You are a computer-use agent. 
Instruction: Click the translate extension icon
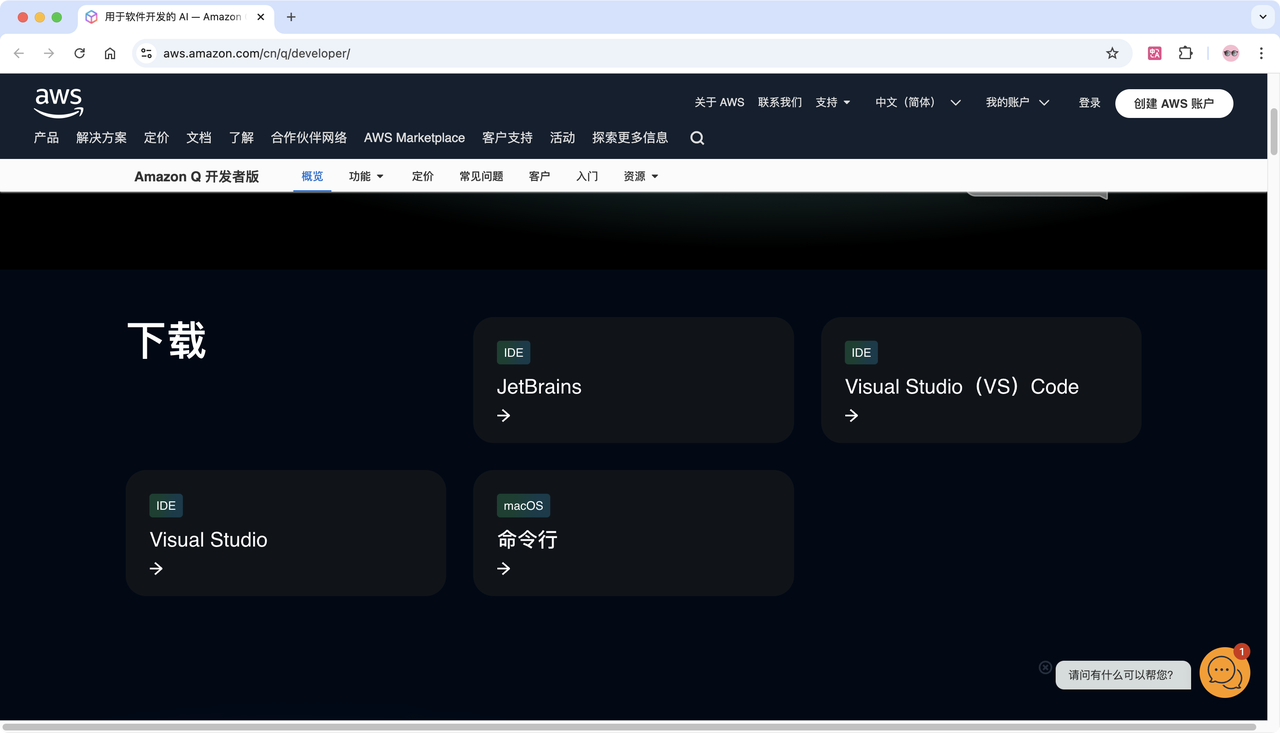[x=1155, y=53]
